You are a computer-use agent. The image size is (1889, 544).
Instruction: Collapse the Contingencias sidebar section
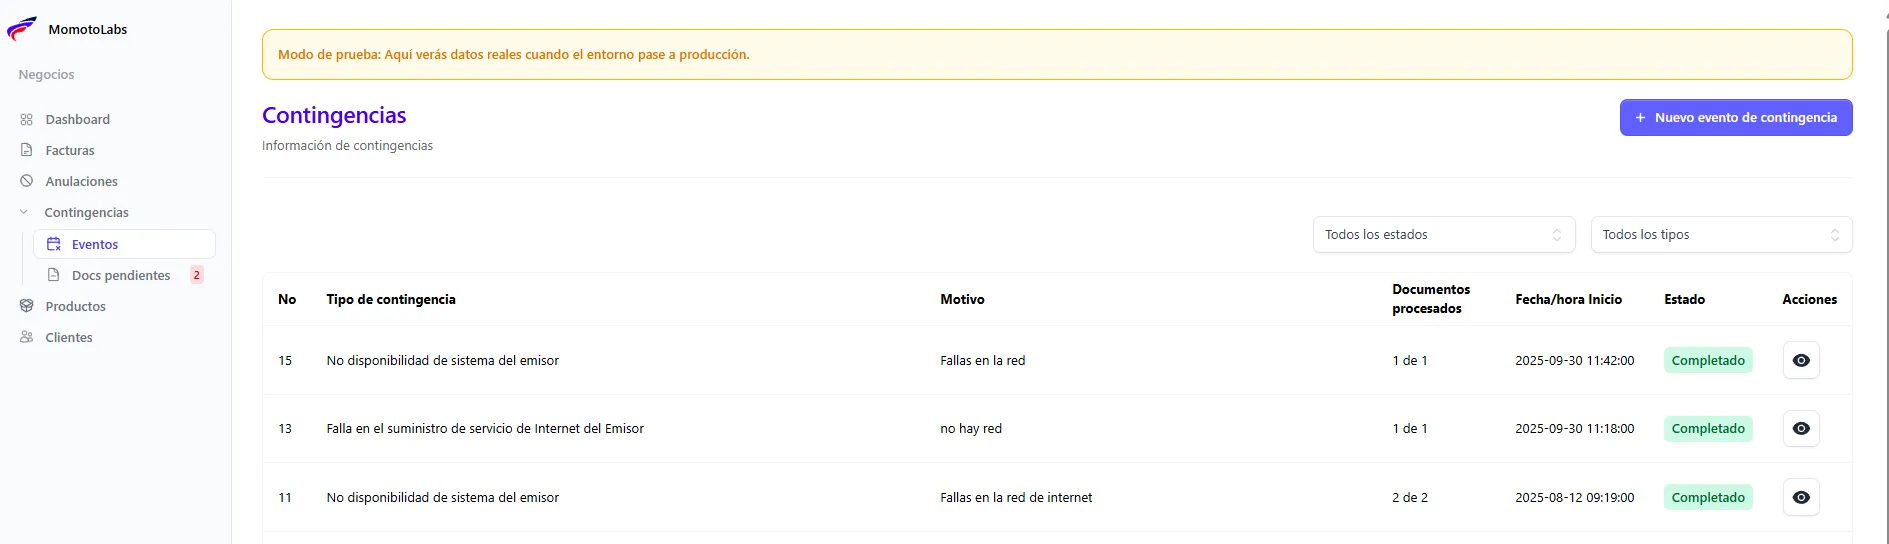tap(24, 212)
